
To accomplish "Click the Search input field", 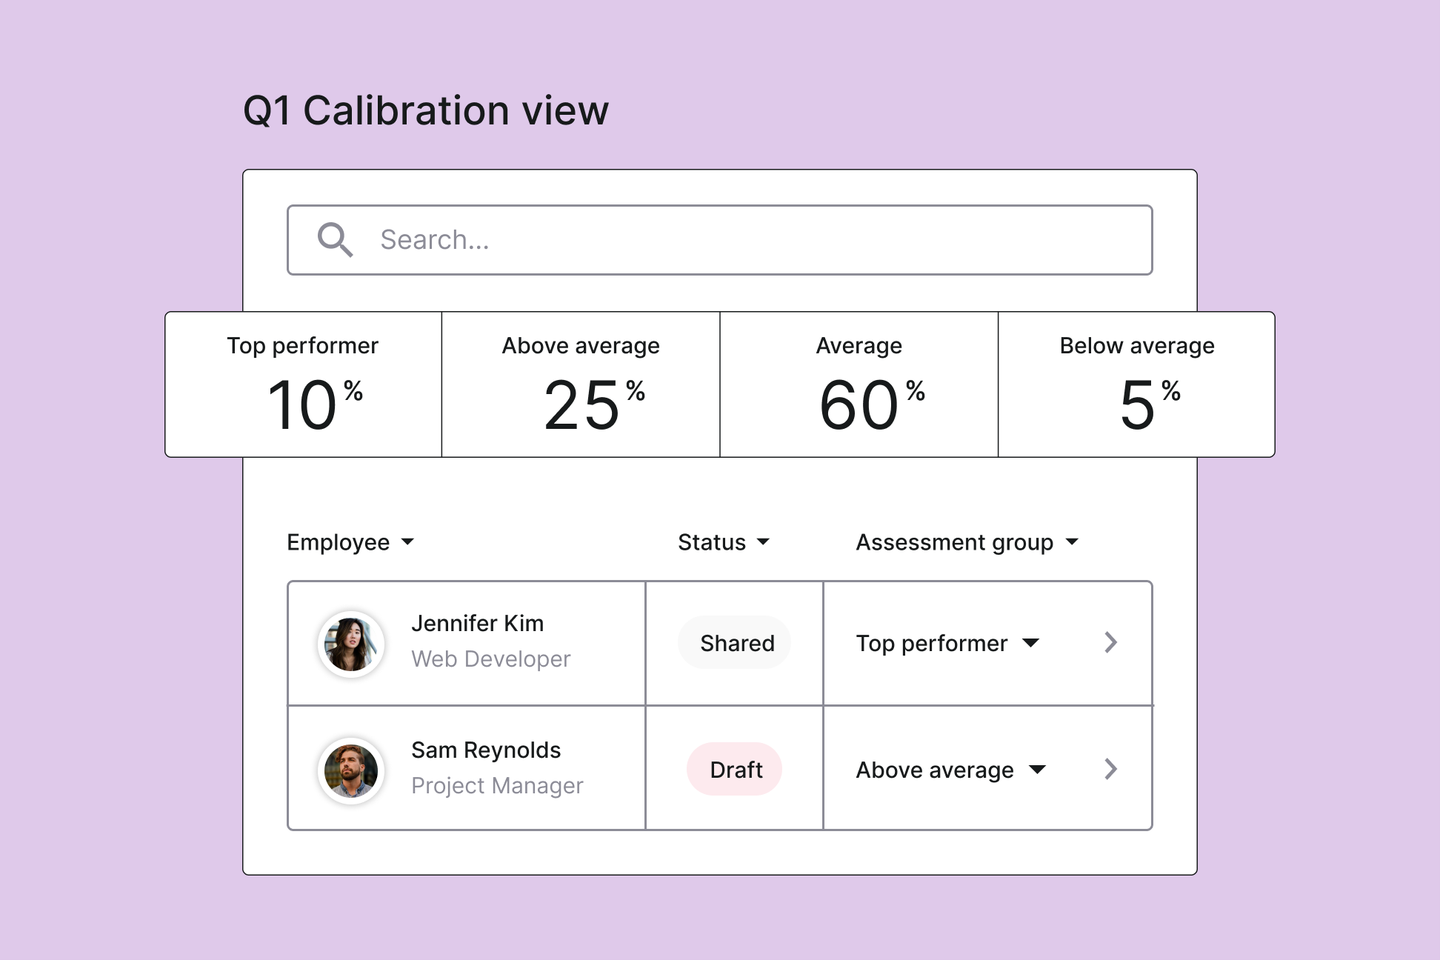I will (x=740, y=240).
